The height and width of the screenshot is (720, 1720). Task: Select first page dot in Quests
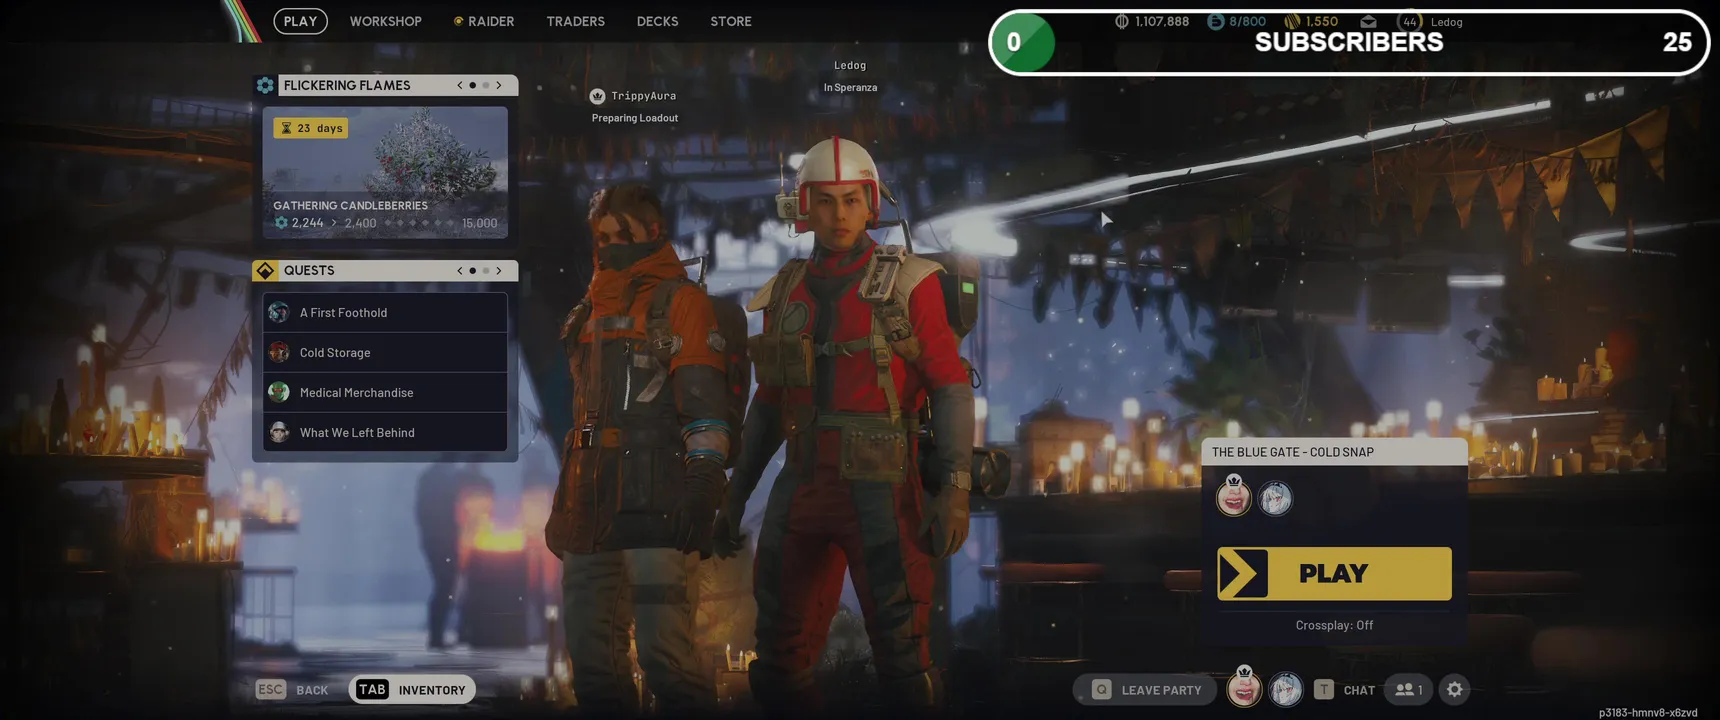(x=473, y=270)
